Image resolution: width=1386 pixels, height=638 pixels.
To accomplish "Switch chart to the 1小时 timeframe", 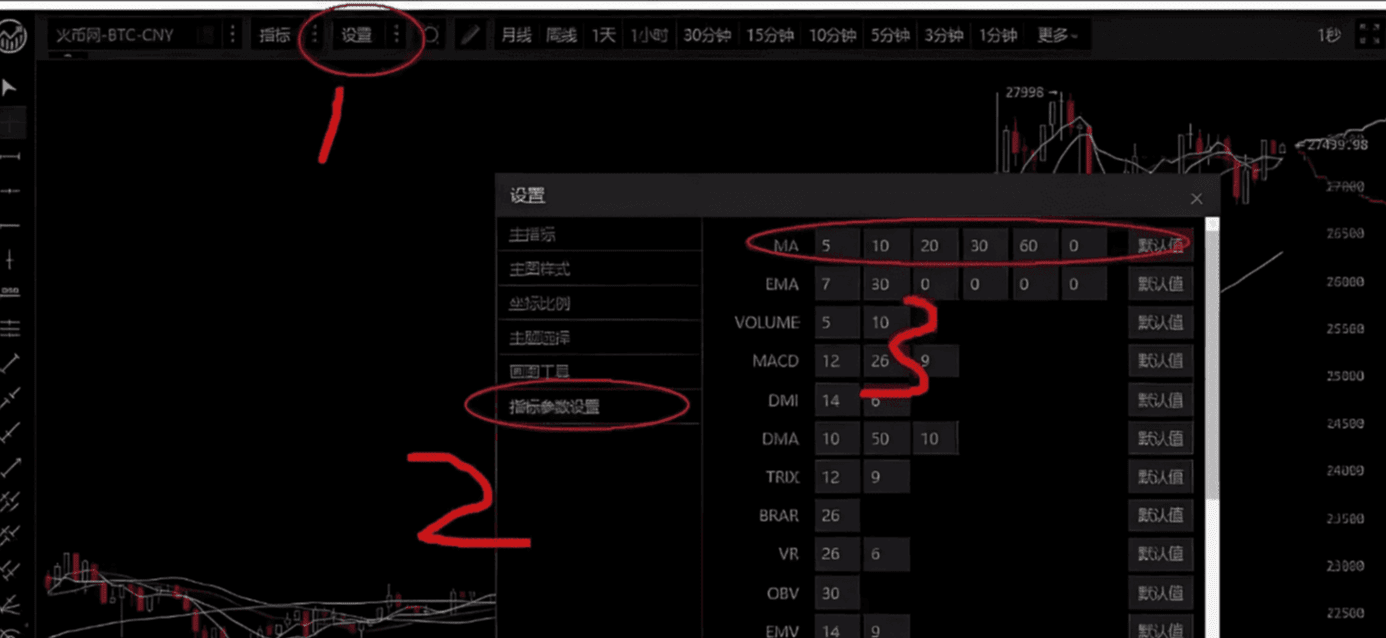I will [x=648, y=35].
